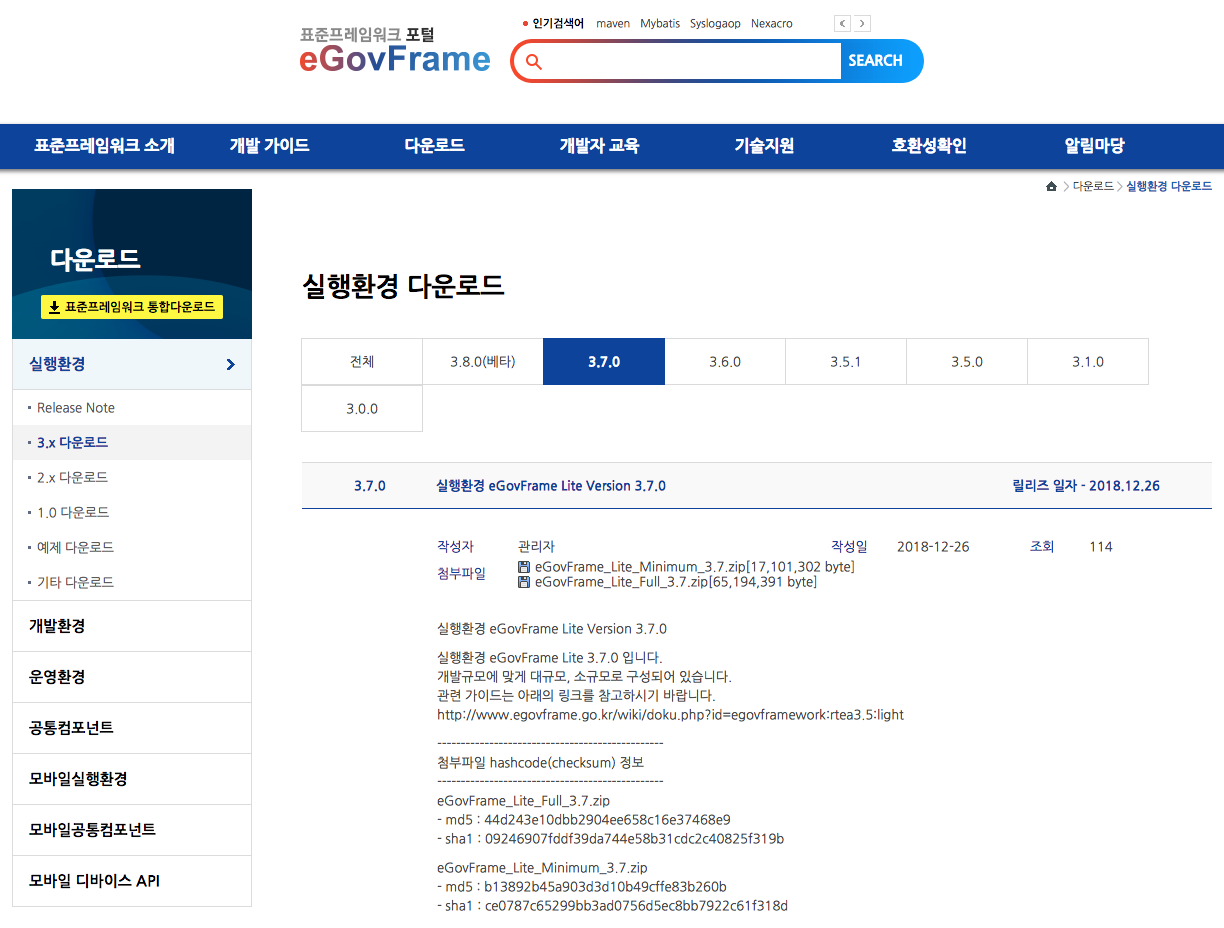This screenshot has width=1224, height=928.
Task: Open the 기술지원 main menu
Action: click(764, 146)
